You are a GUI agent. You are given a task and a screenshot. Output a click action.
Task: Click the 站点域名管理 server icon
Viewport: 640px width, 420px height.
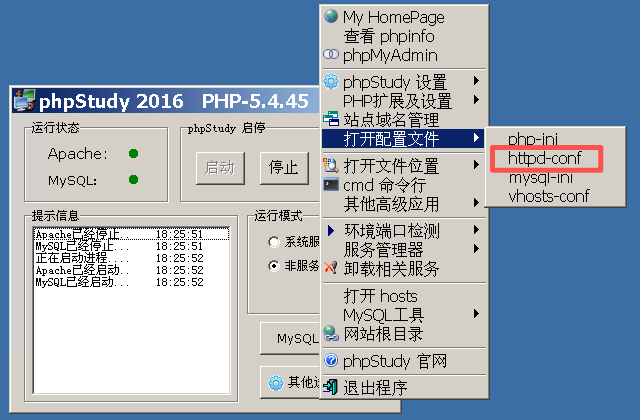(x=331, y=119)
